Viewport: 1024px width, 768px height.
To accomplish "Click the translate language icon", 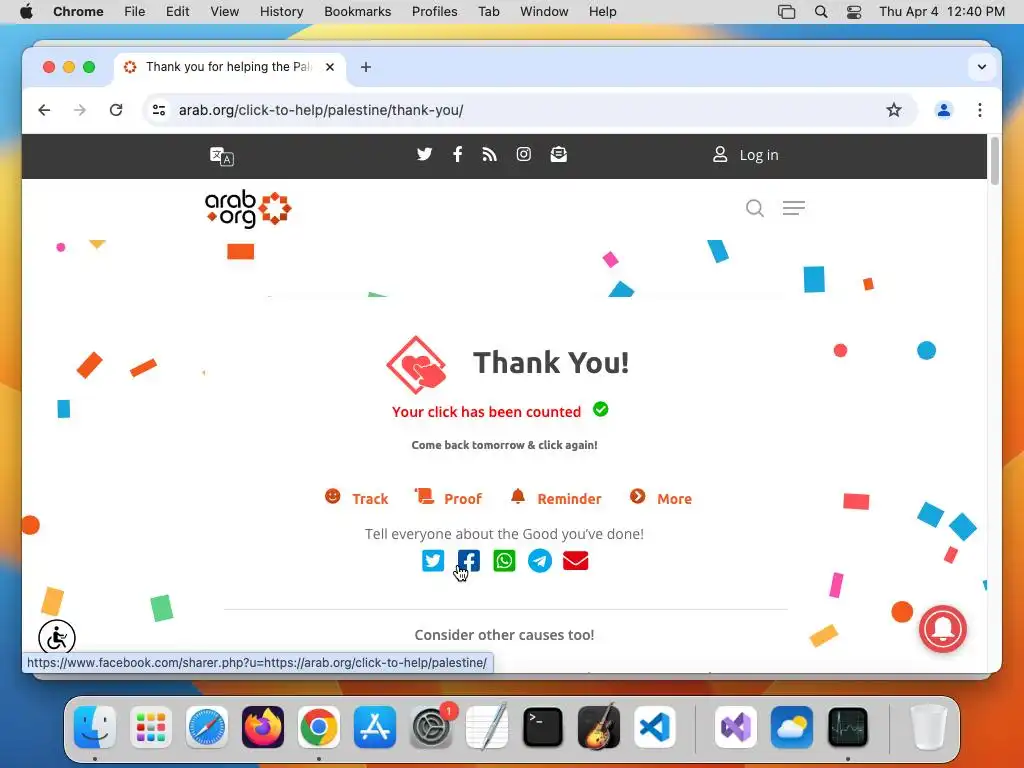I will [x=221, y=156].
